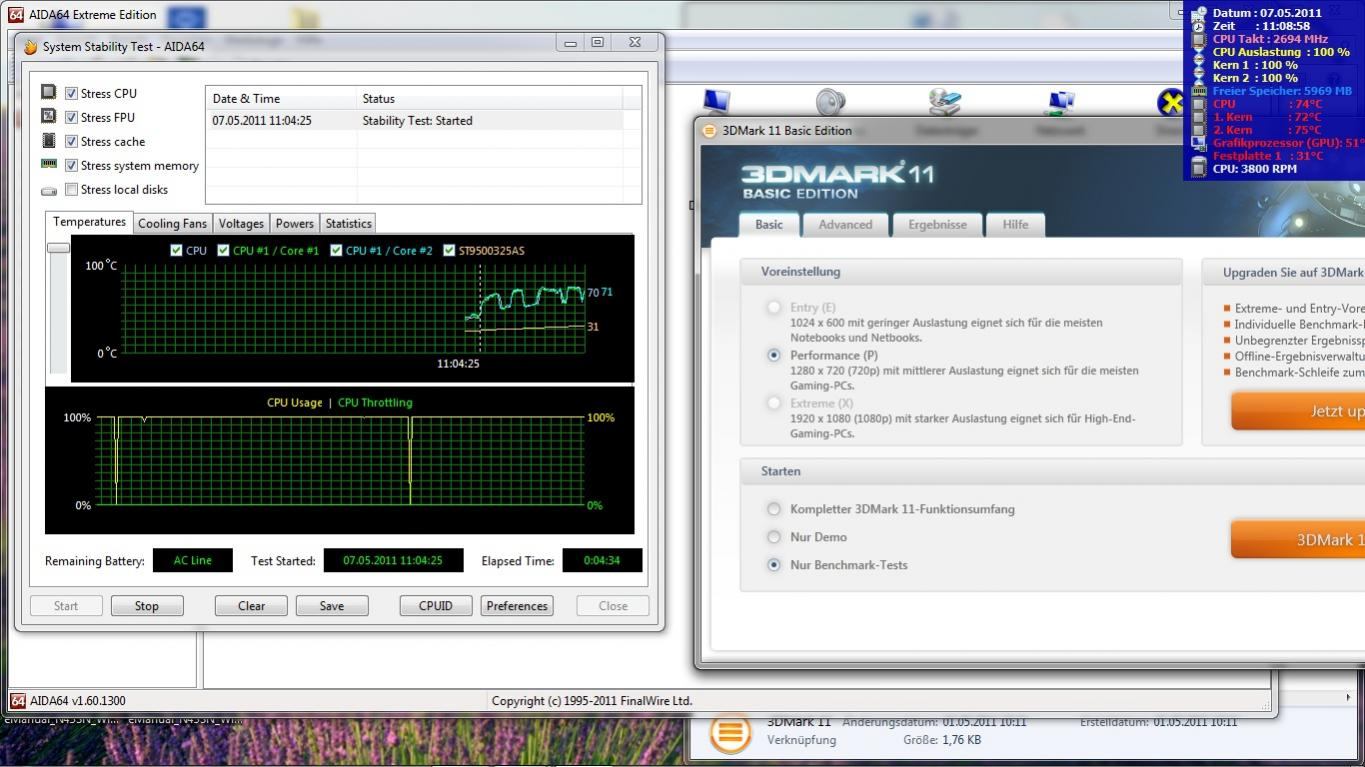Select the Stability Test: Started log row
1365x767 pixels.
[414, 120]
